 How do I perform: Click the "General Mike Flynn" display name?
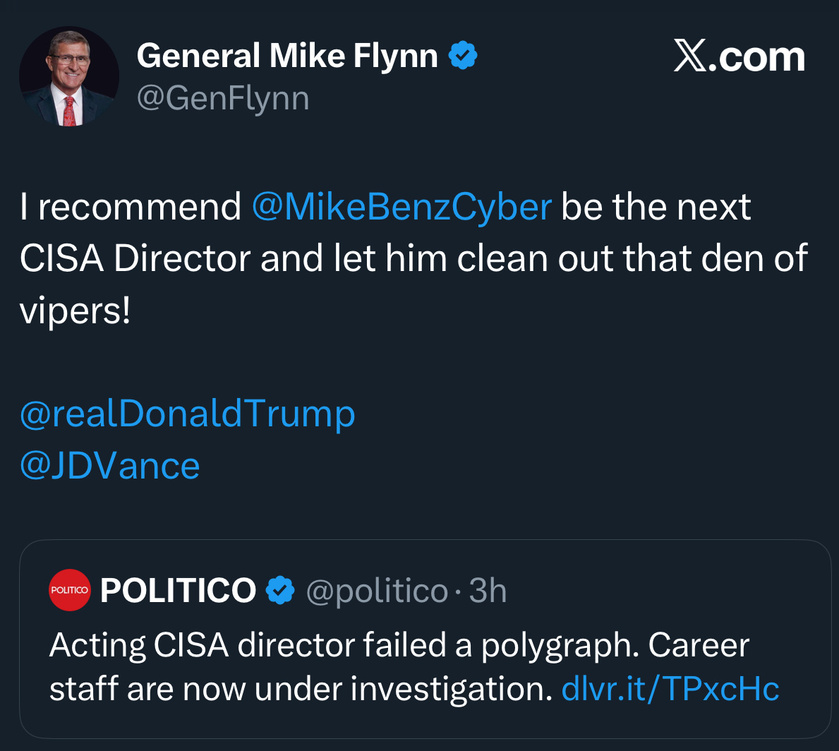286,56
